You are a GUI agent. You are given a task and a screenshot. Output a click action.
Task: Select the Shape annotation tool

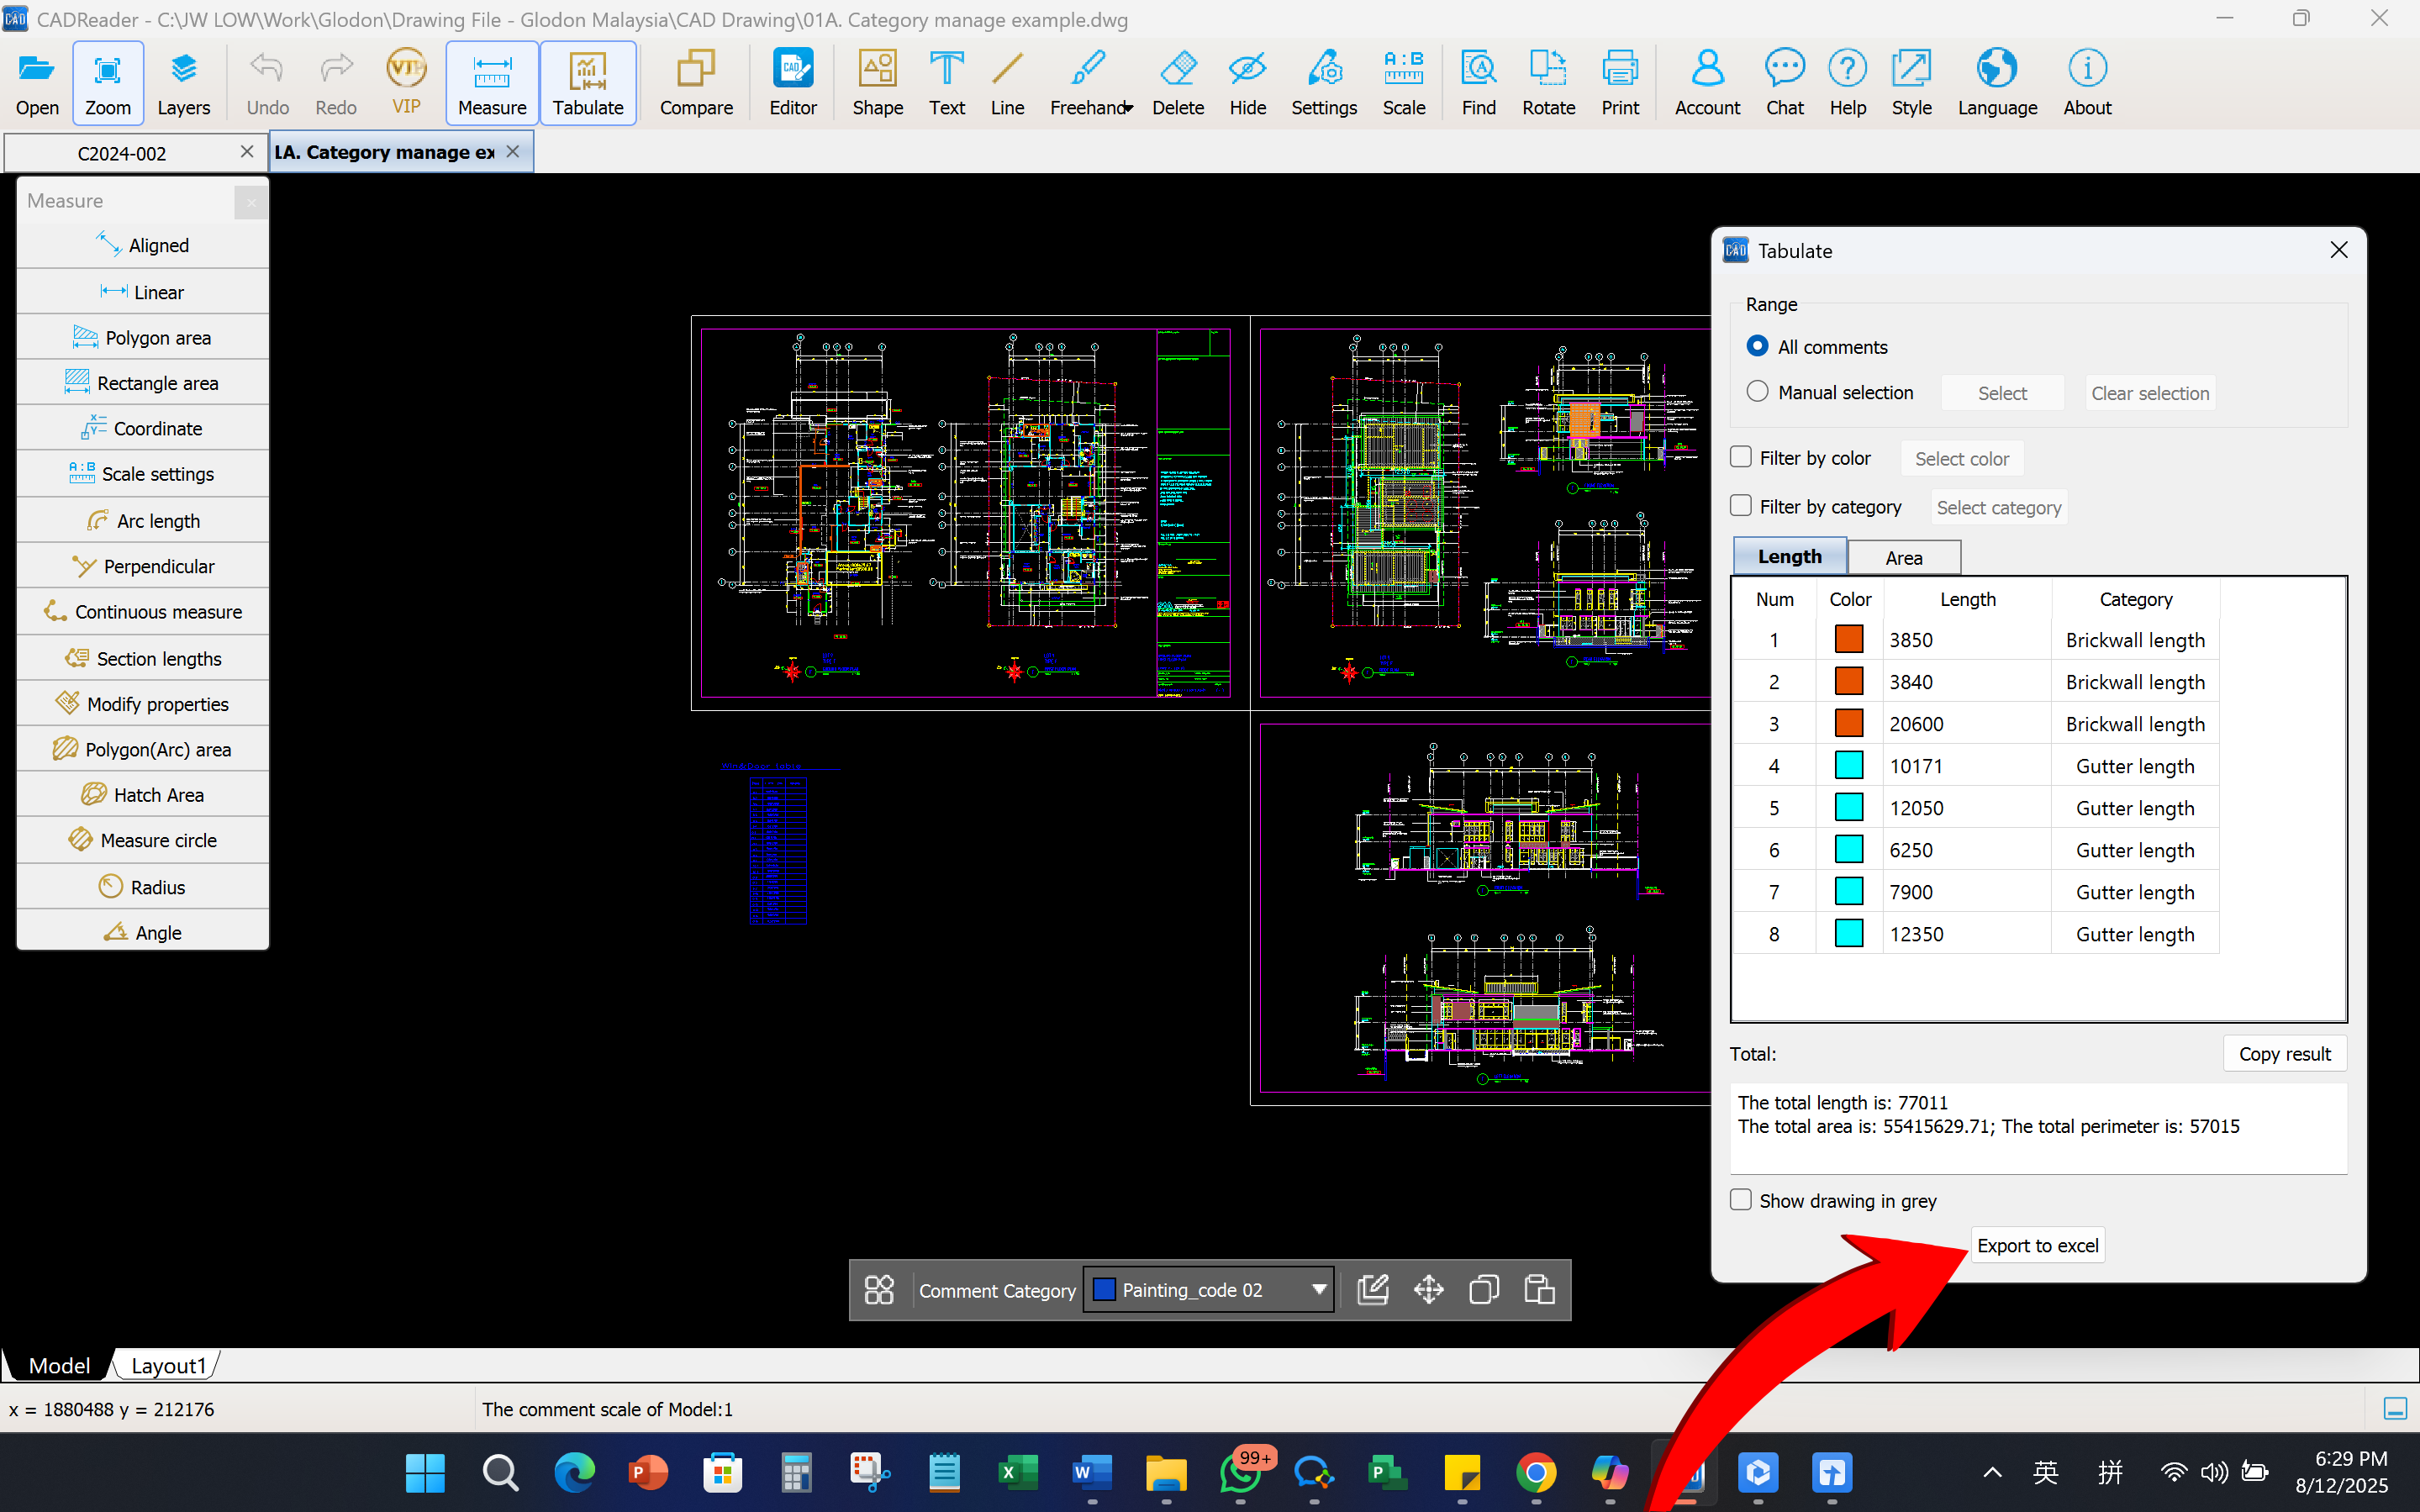pos(877,84)
